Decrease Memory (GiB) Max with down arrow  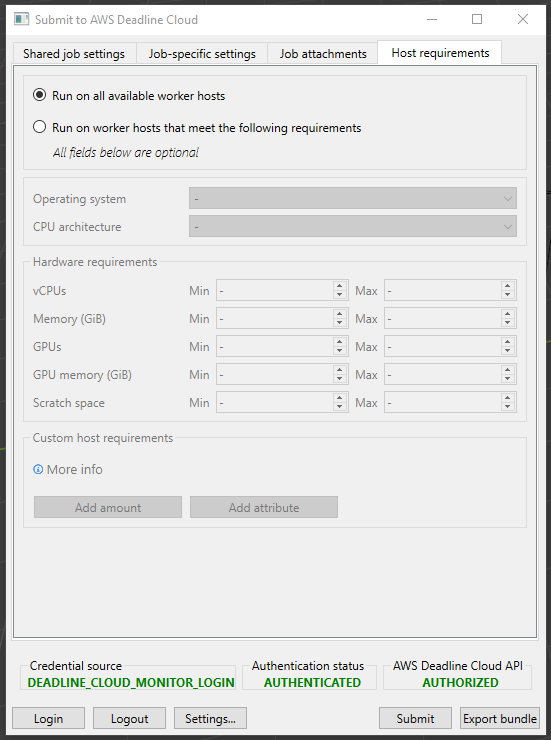tap(508, 323)
